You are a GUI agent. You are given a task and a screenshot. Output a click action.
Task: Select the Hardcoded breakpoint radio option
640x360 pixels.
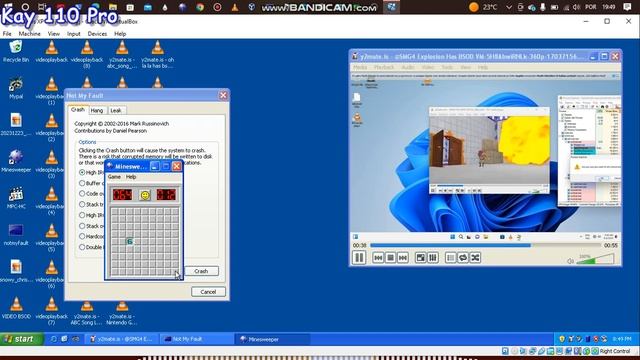82,236
